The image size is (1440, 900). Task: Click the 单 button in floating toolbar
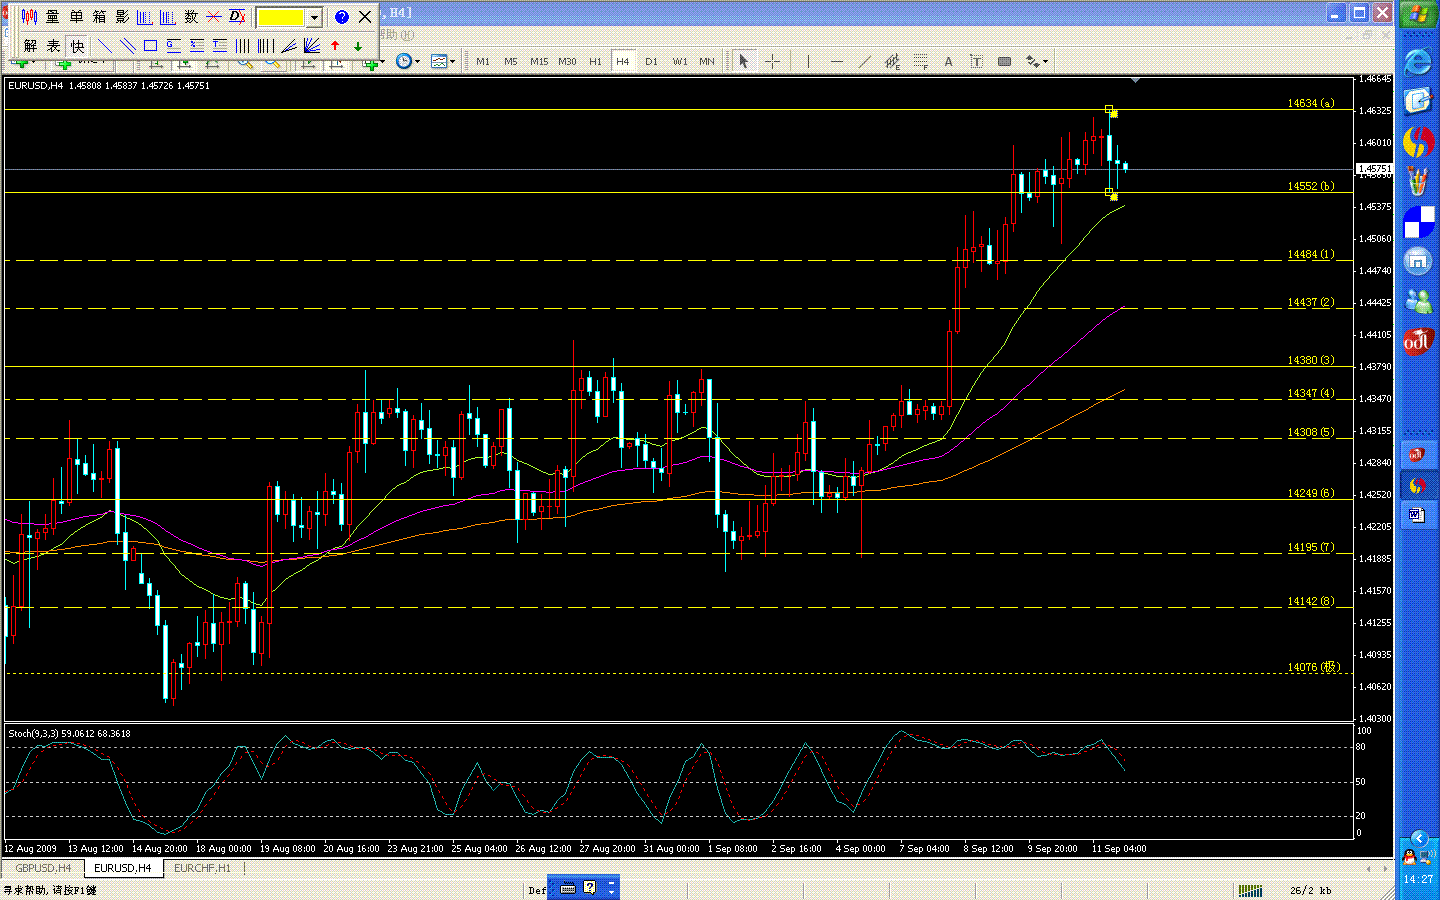tap(76, 17)
